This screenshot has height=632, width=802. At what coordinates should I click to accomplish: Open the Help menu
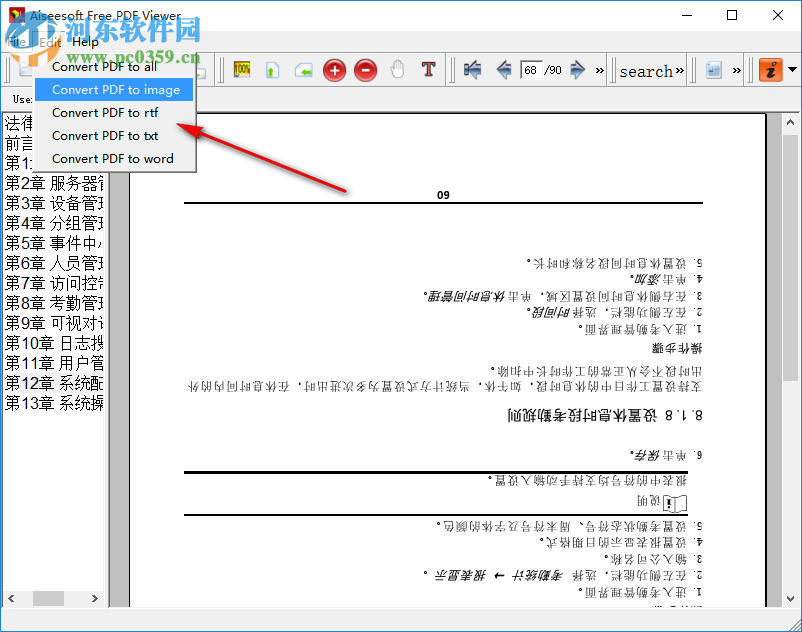point(85,42)
